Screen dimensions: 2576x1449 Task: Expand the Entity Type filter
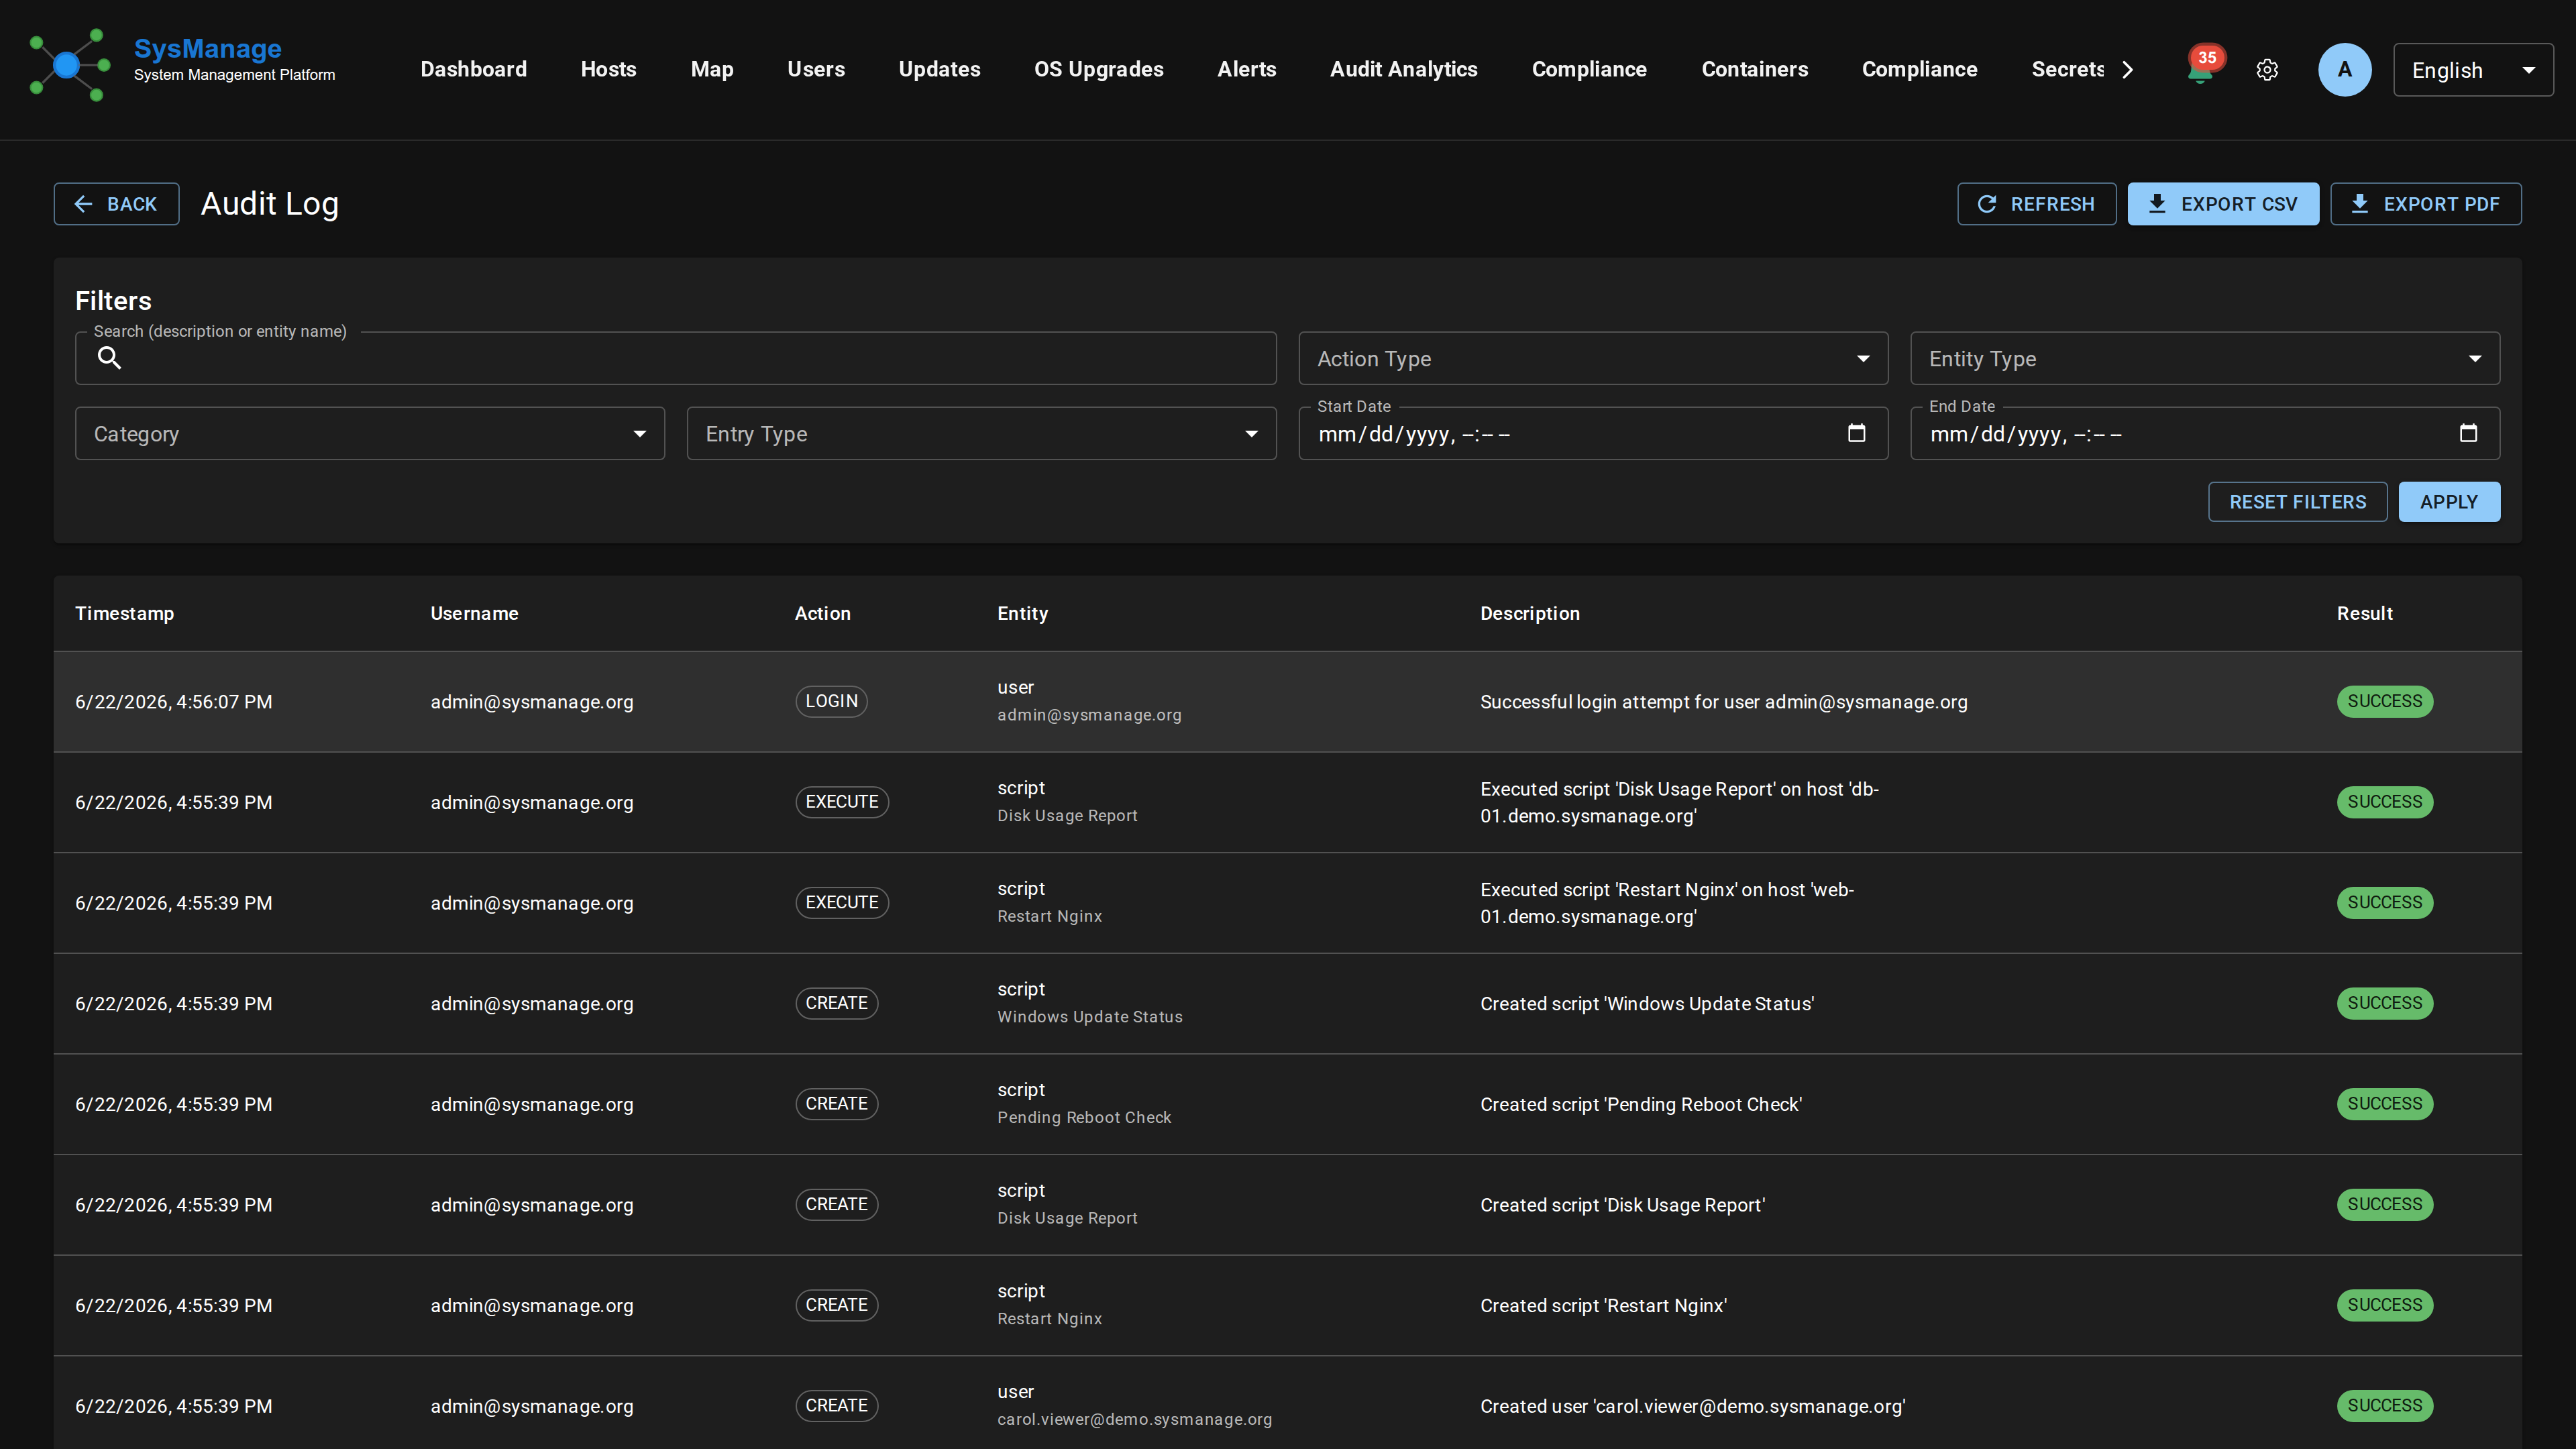tap(2205, 358)
